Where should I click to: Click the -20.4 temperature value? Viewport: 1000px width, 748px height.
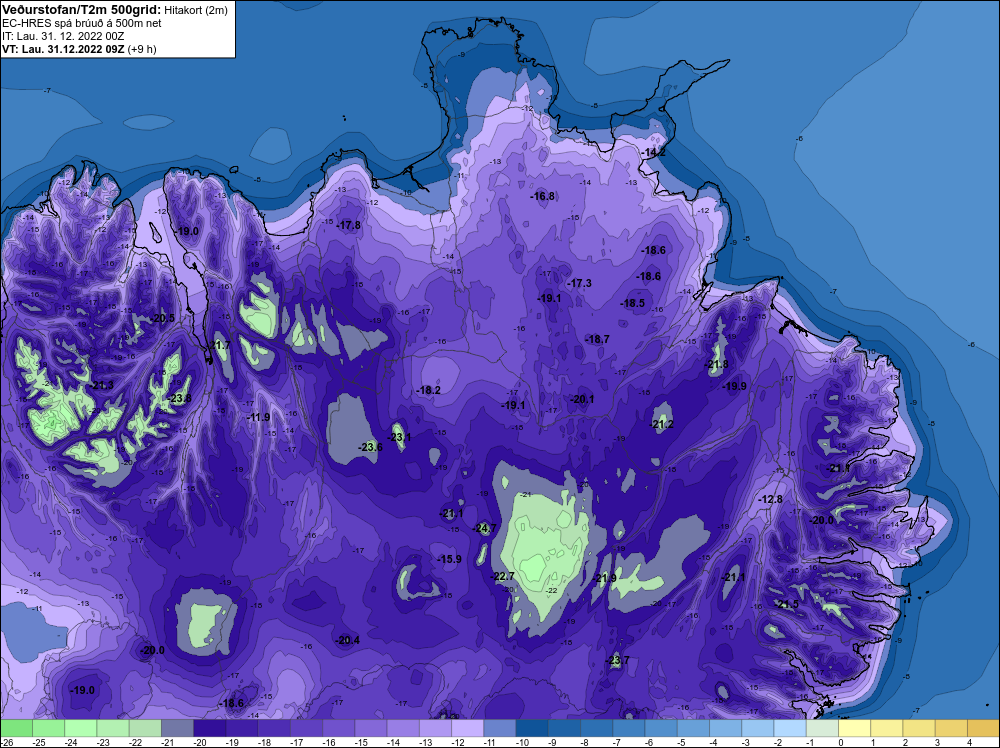coord(348,640)
